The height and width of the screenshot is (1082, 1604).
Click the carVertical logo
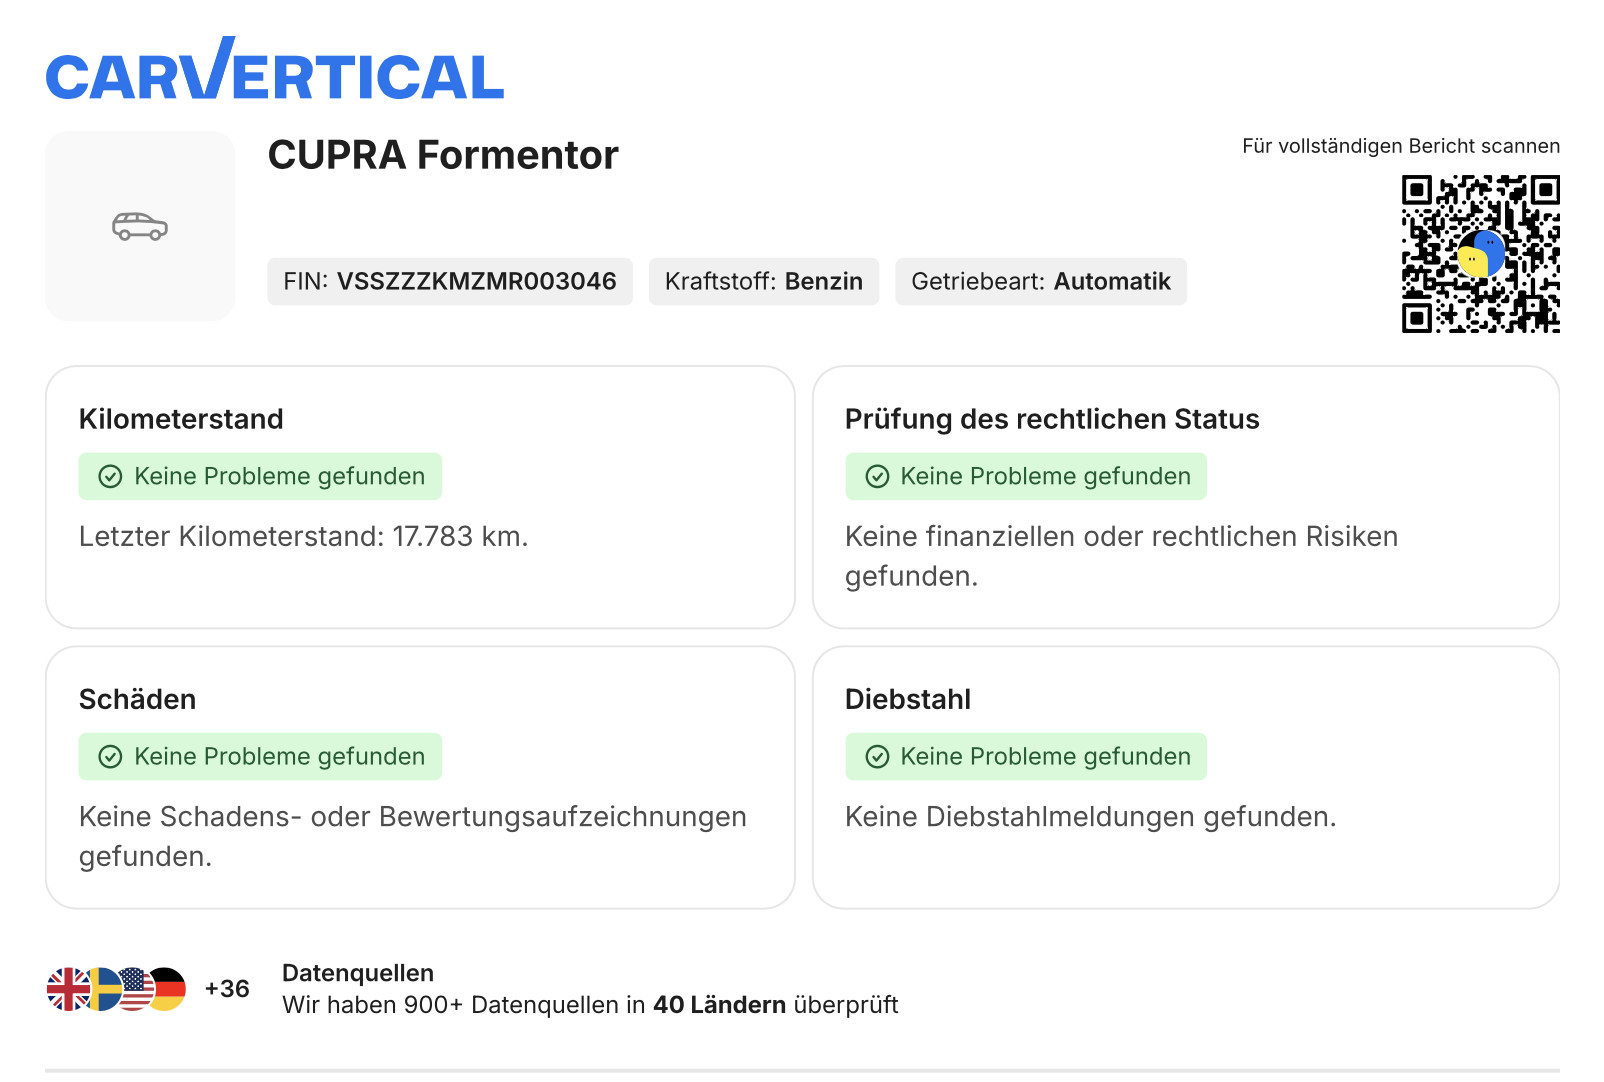click(275, 72)
